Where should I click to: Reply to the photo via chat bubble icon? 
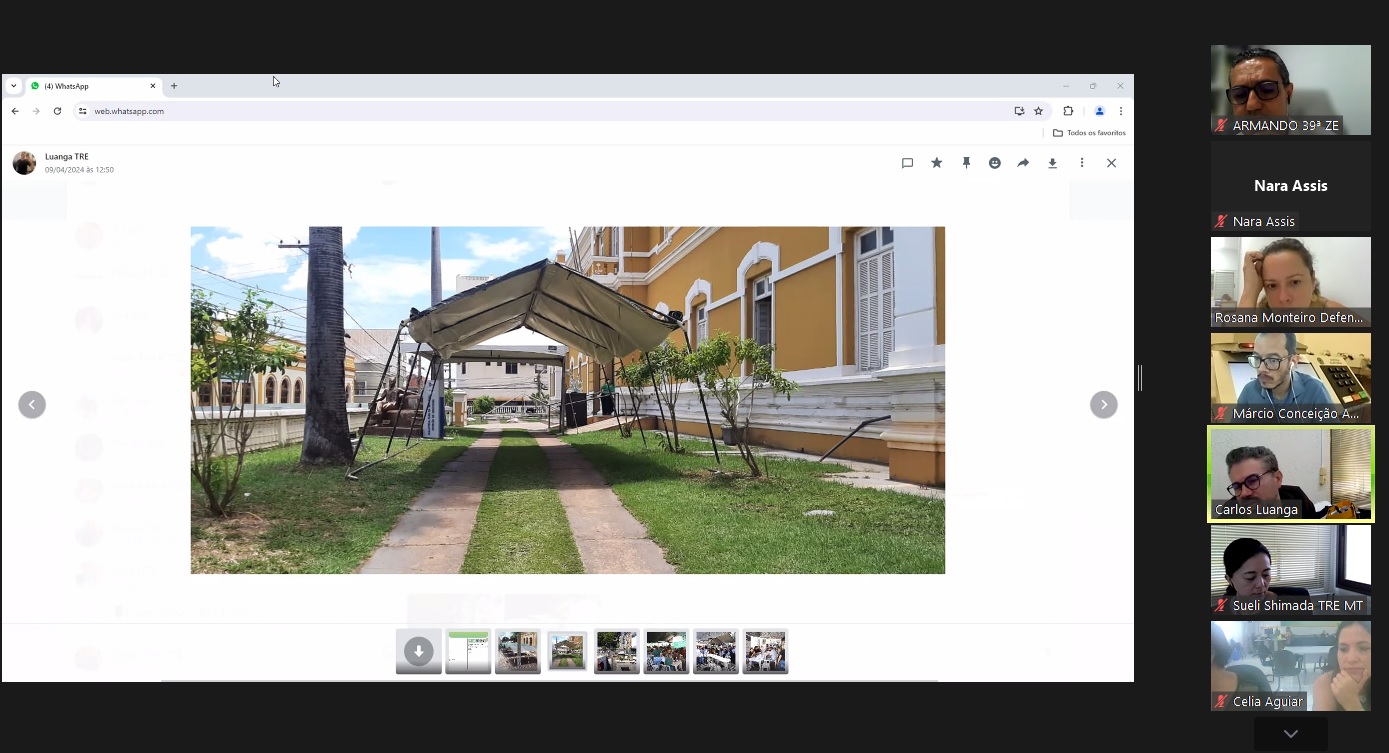pyautogui.click(x=908, y=163)
